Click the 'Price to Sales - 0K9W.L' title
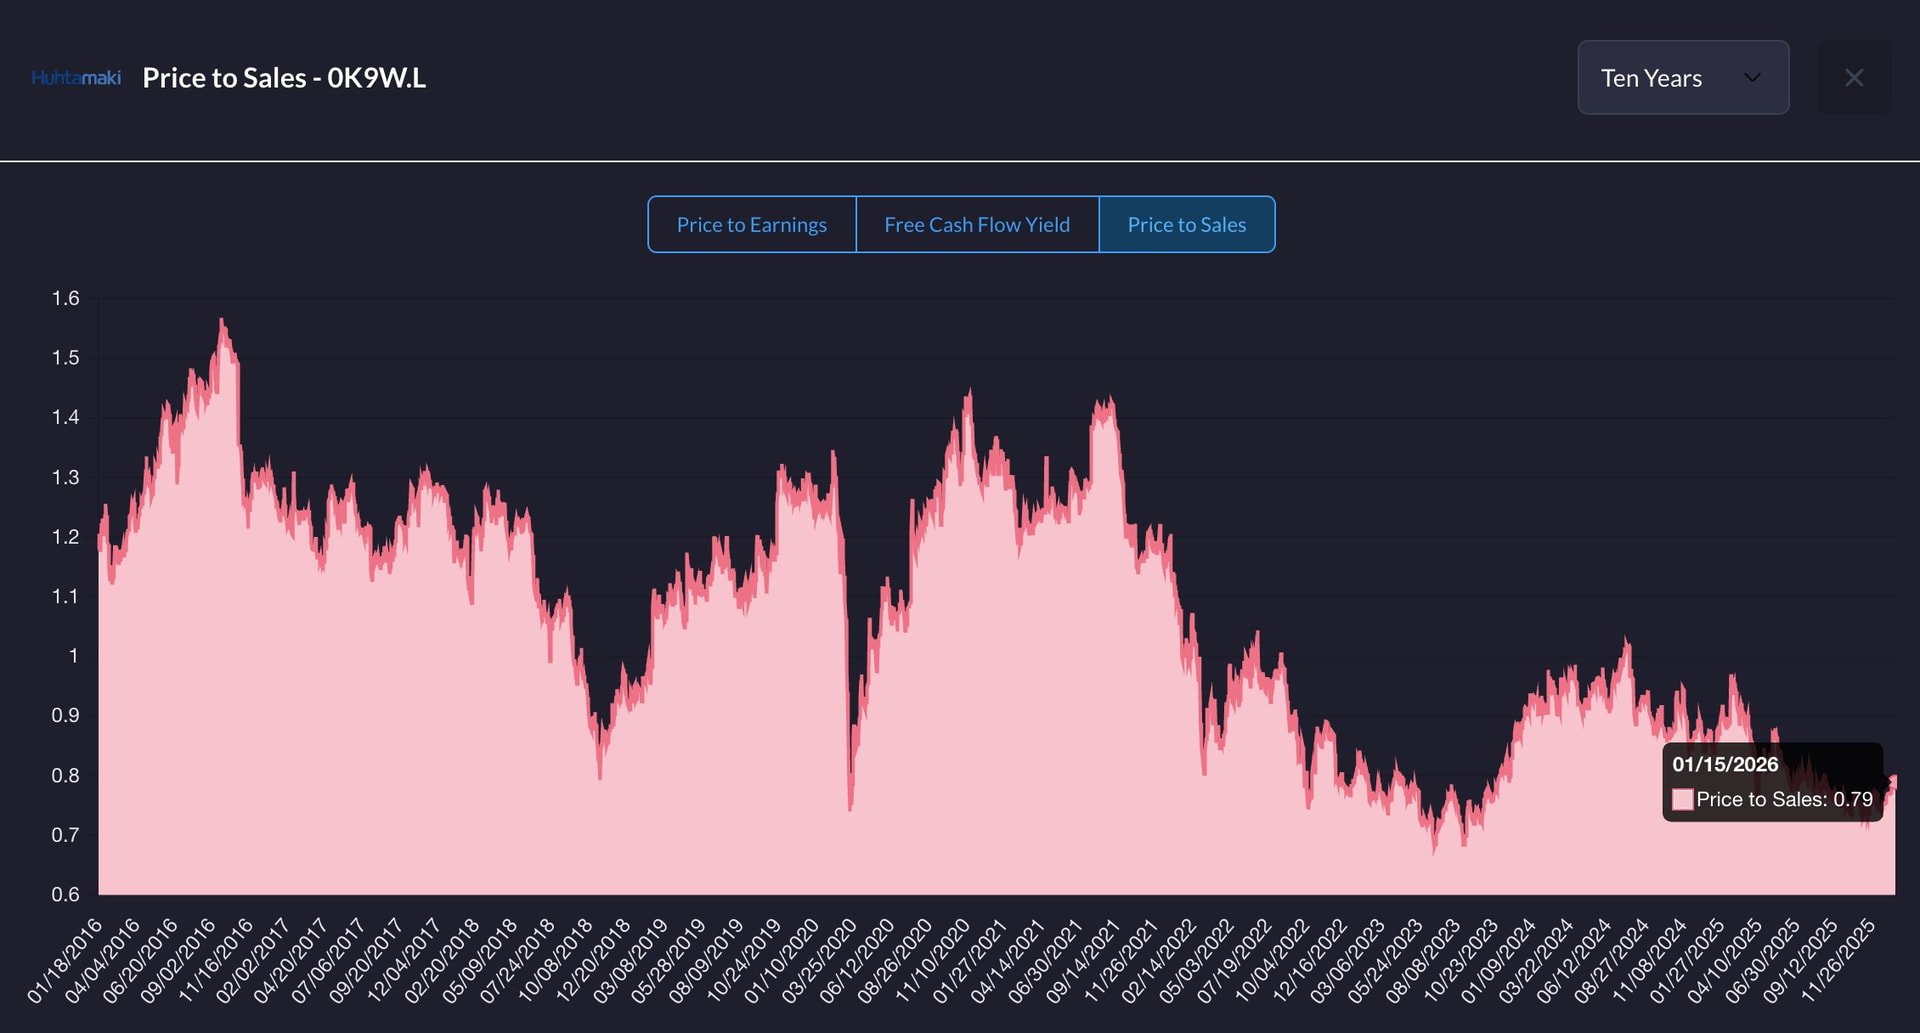 click(284, 77)
